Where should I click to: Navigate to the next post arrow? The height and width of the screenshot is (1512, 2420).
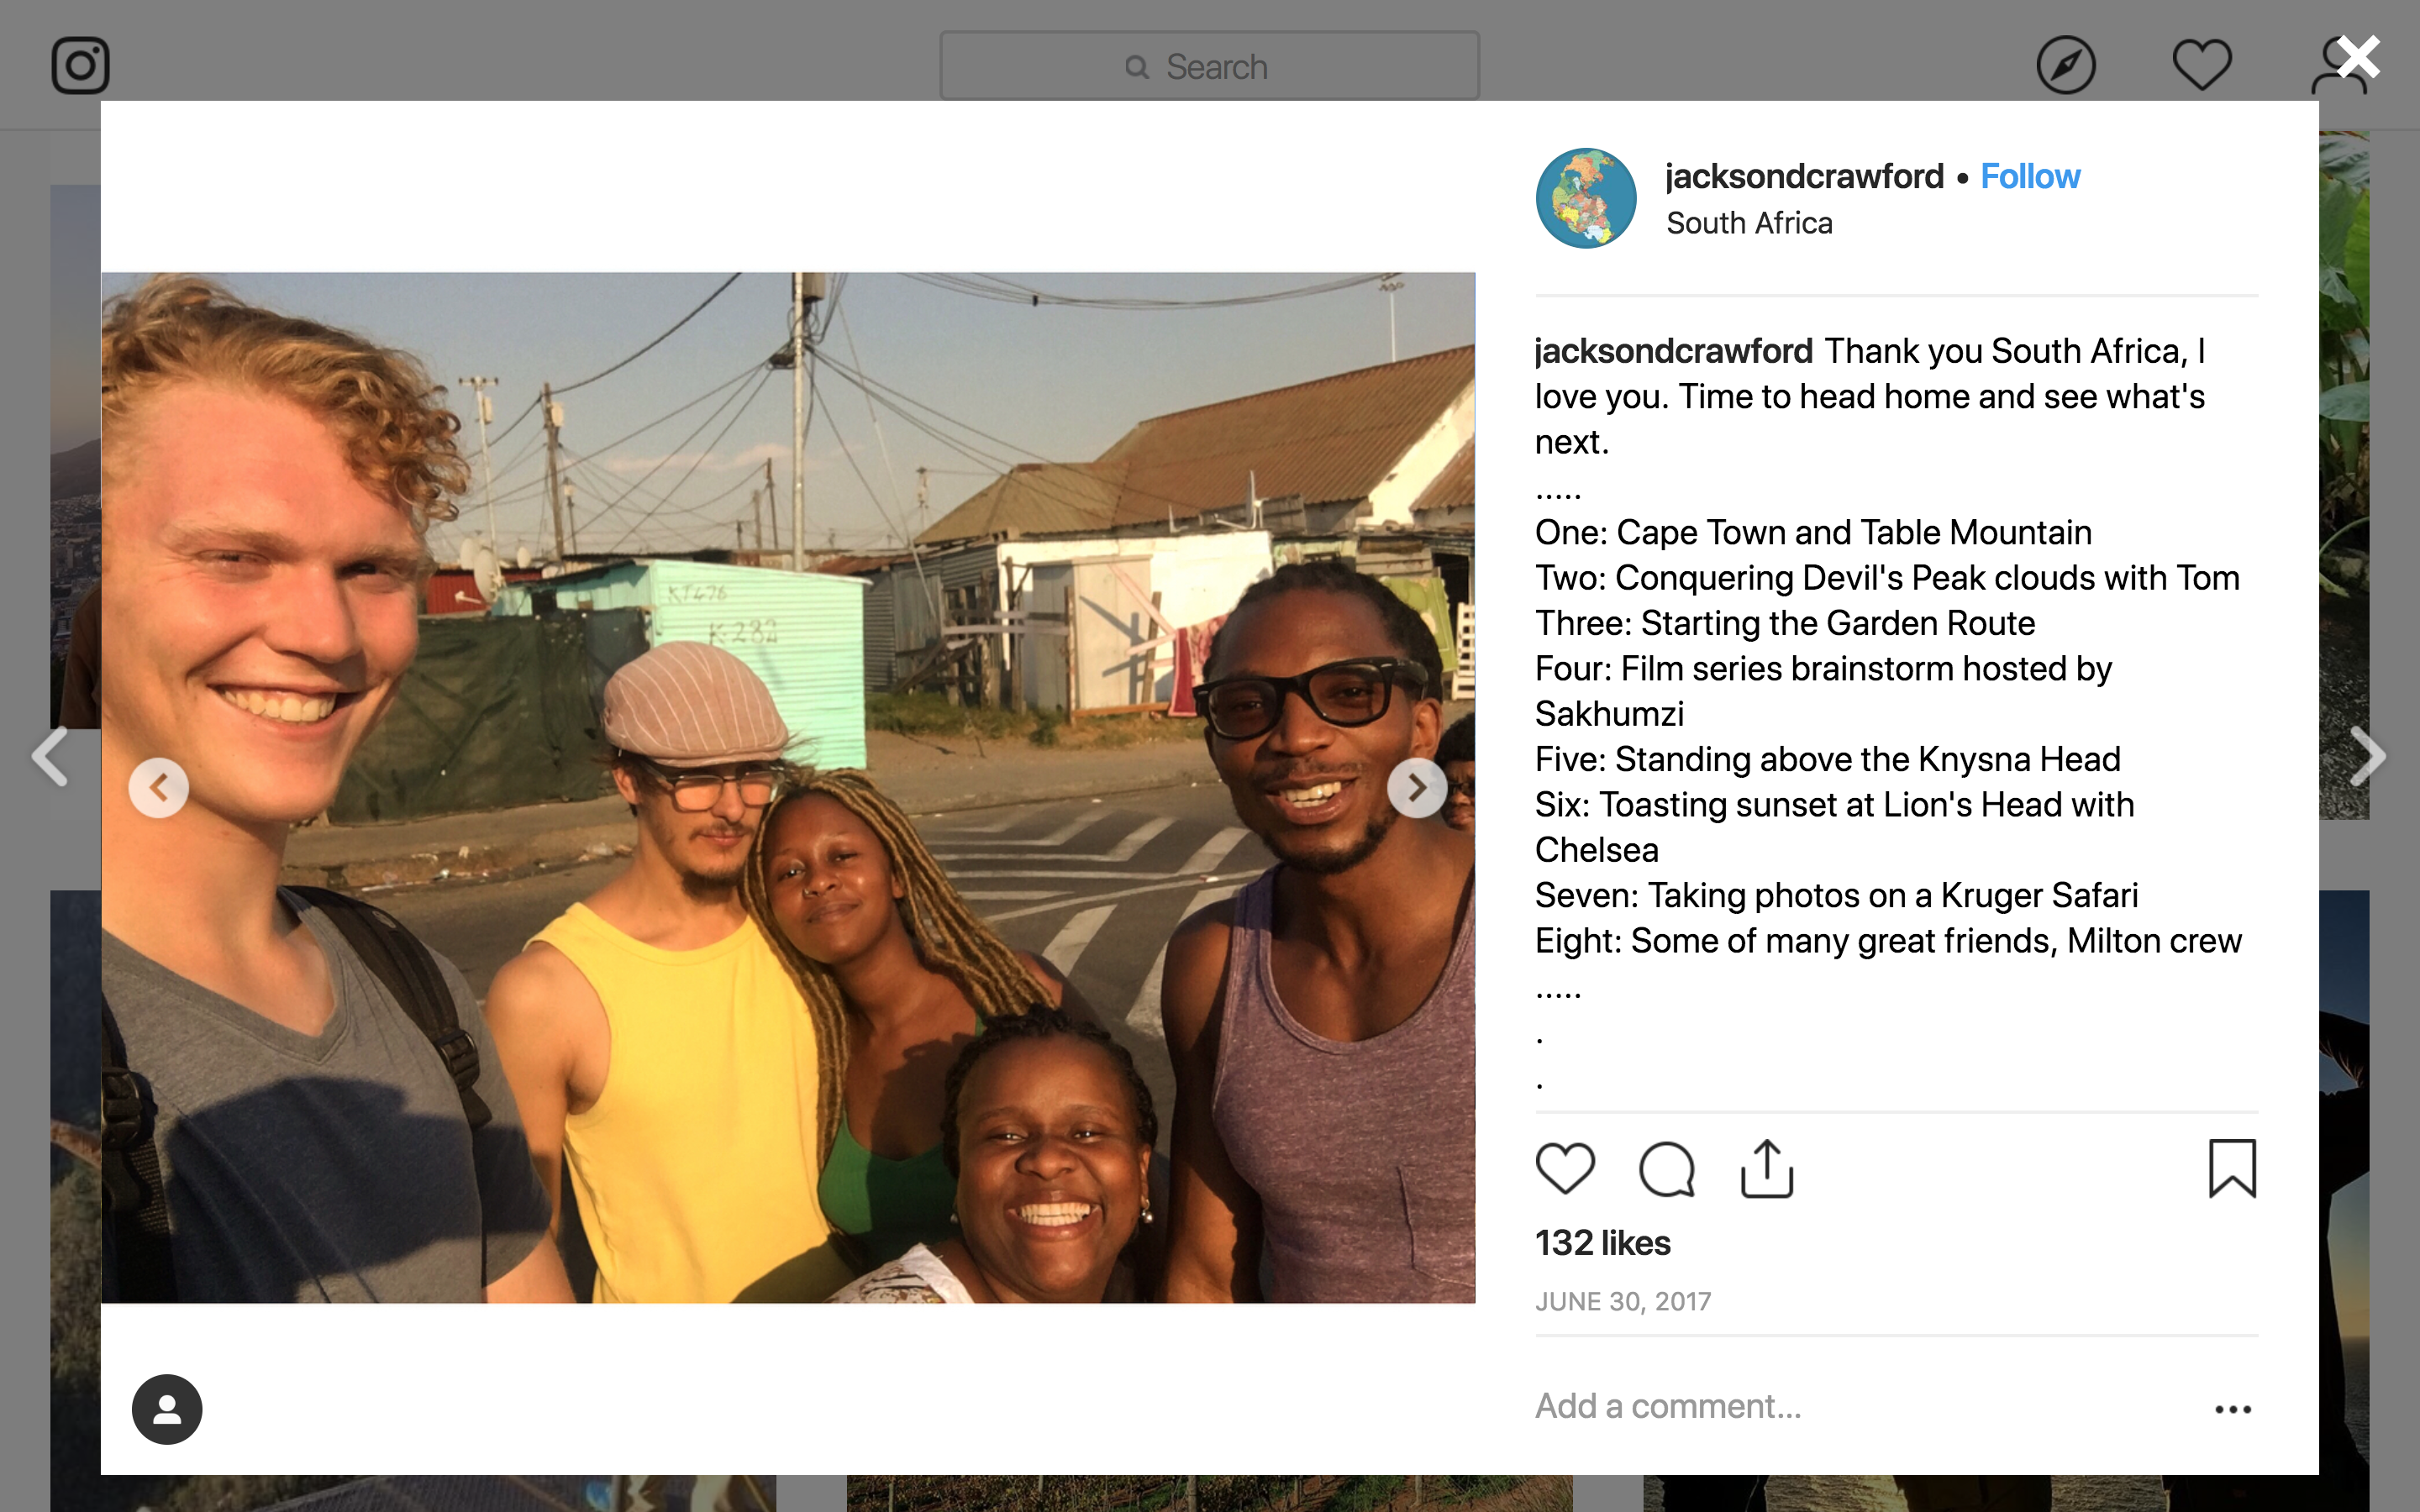[2368, 756]
